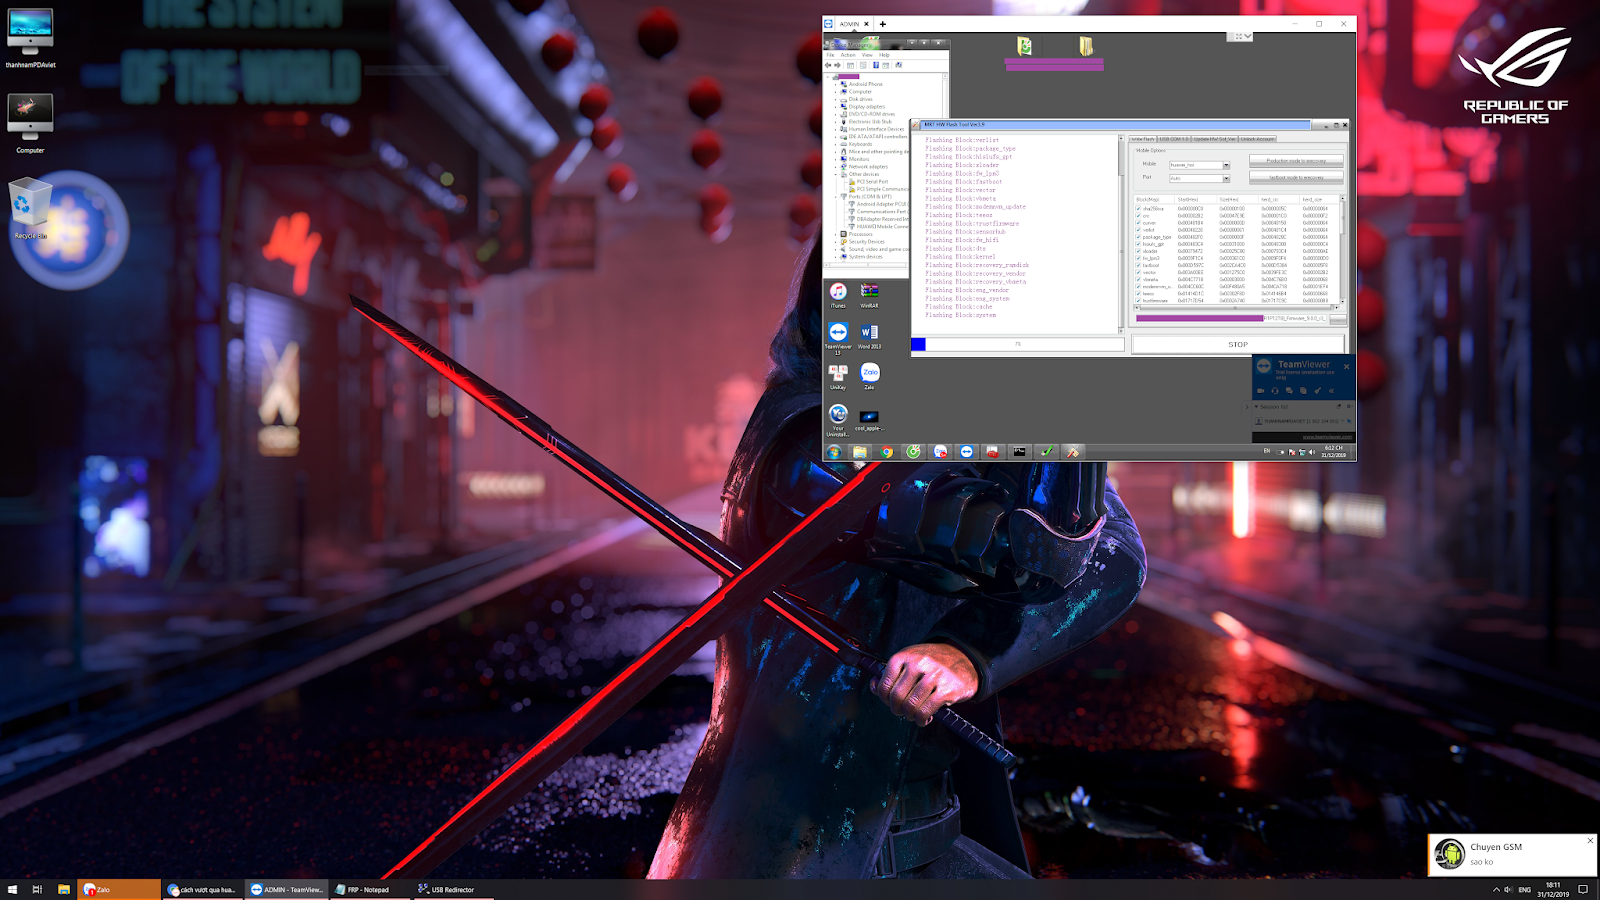Click Back arrow in Device Manager toolbar
1600x900 pixels.
tap(828, 65)
